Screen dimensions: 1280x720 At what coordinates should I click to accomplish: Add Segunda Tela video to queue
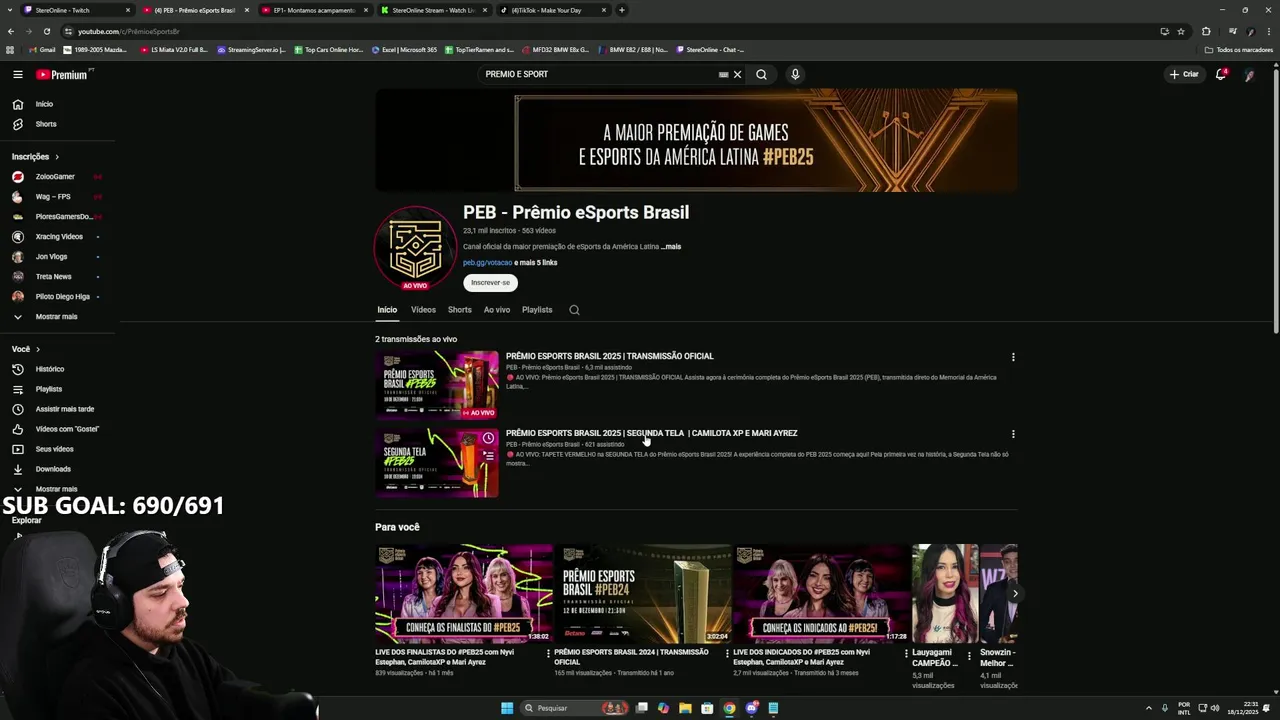488,456
